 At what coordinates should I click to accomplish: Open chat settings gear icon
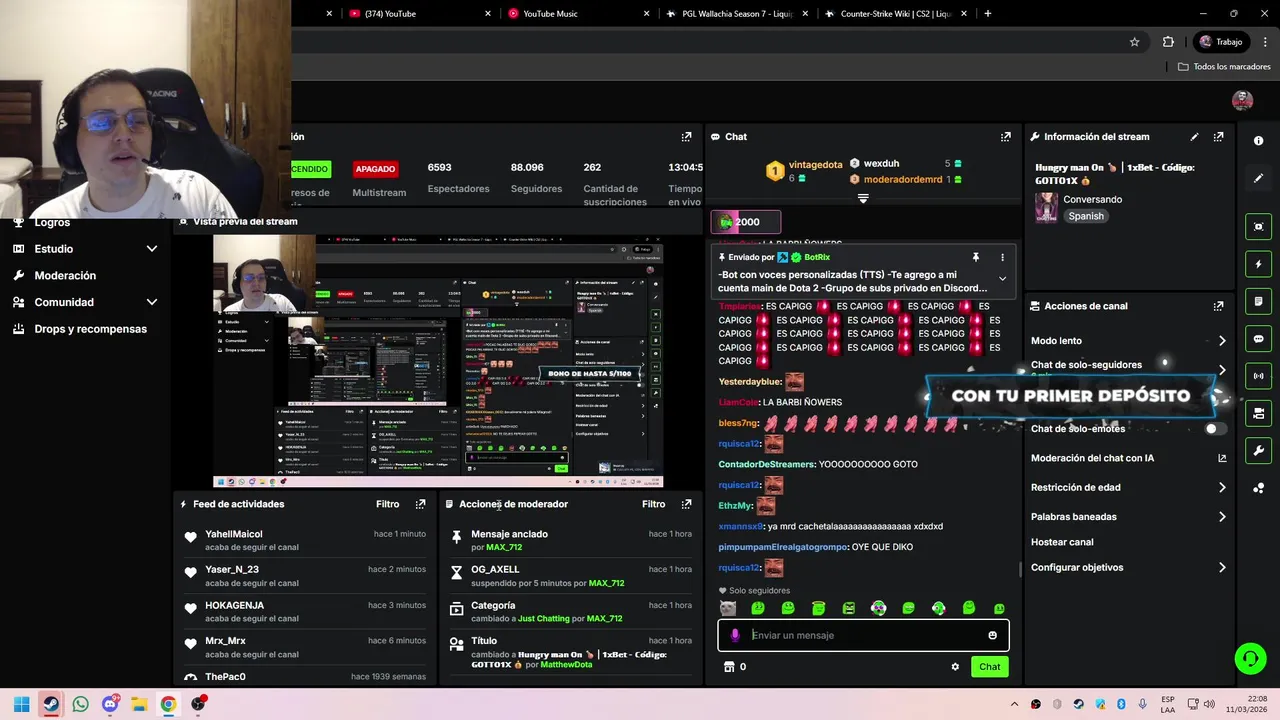click(x=955, y=667)
